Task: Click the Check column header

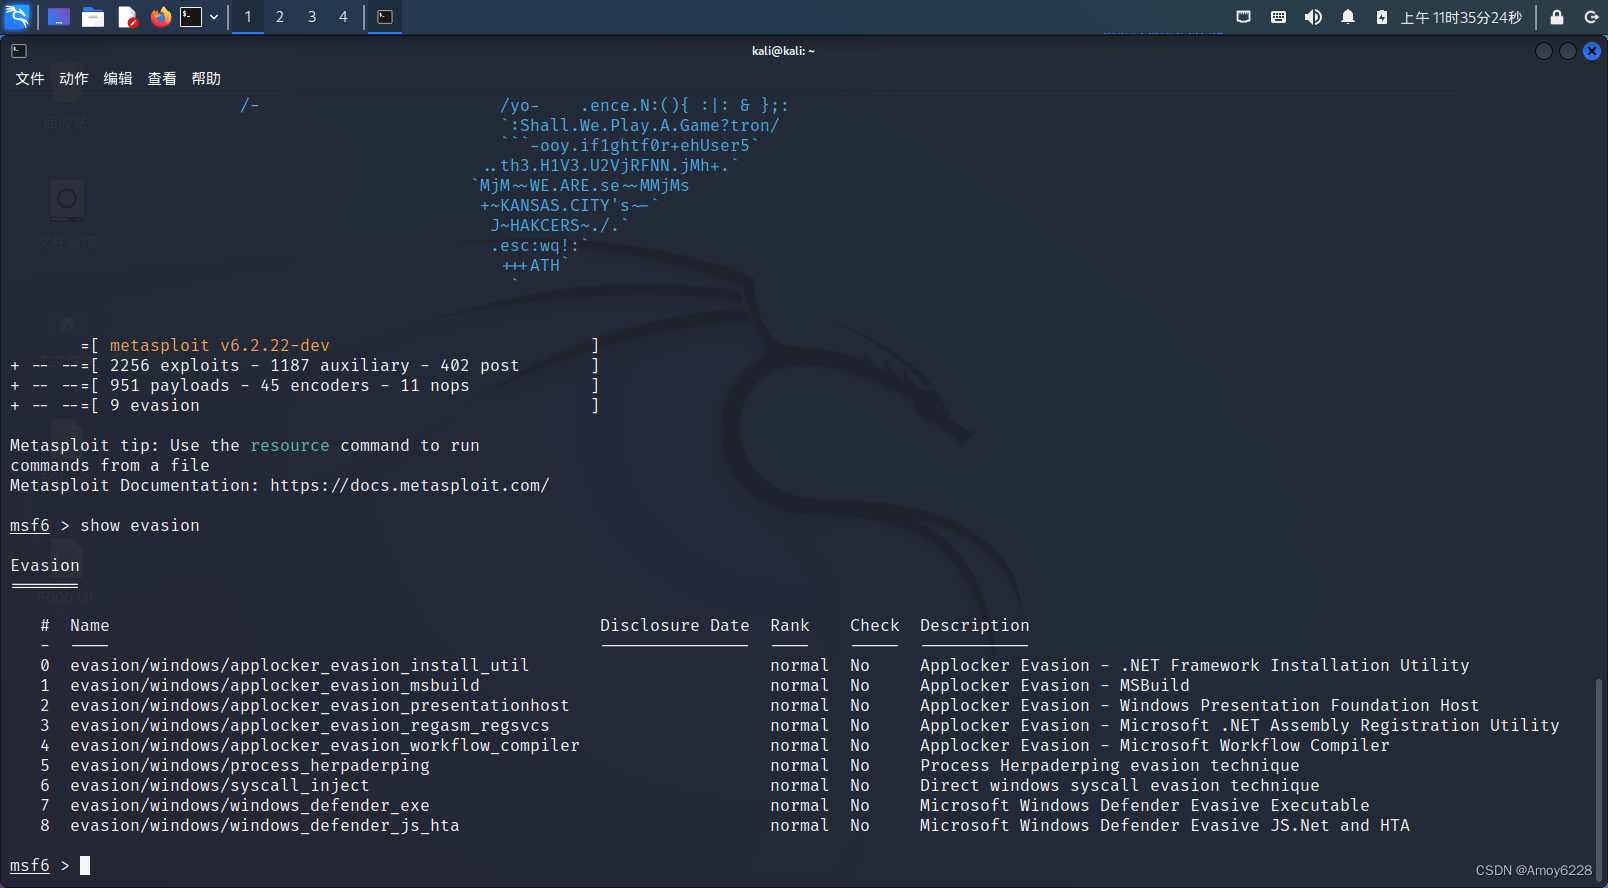Action: [x=875, y=626]
